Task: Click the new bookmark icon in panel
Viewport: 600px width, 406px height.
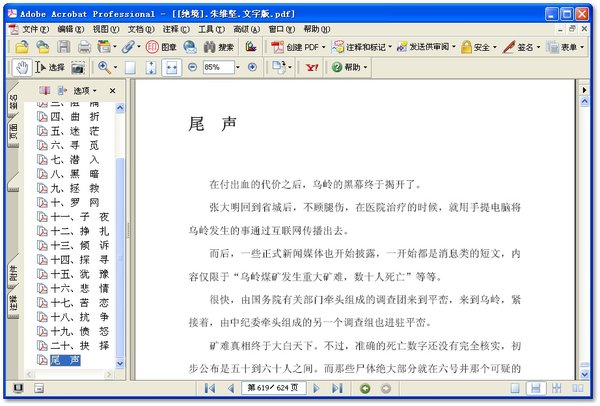Action: pyautogui.click(x=44, y=91)
